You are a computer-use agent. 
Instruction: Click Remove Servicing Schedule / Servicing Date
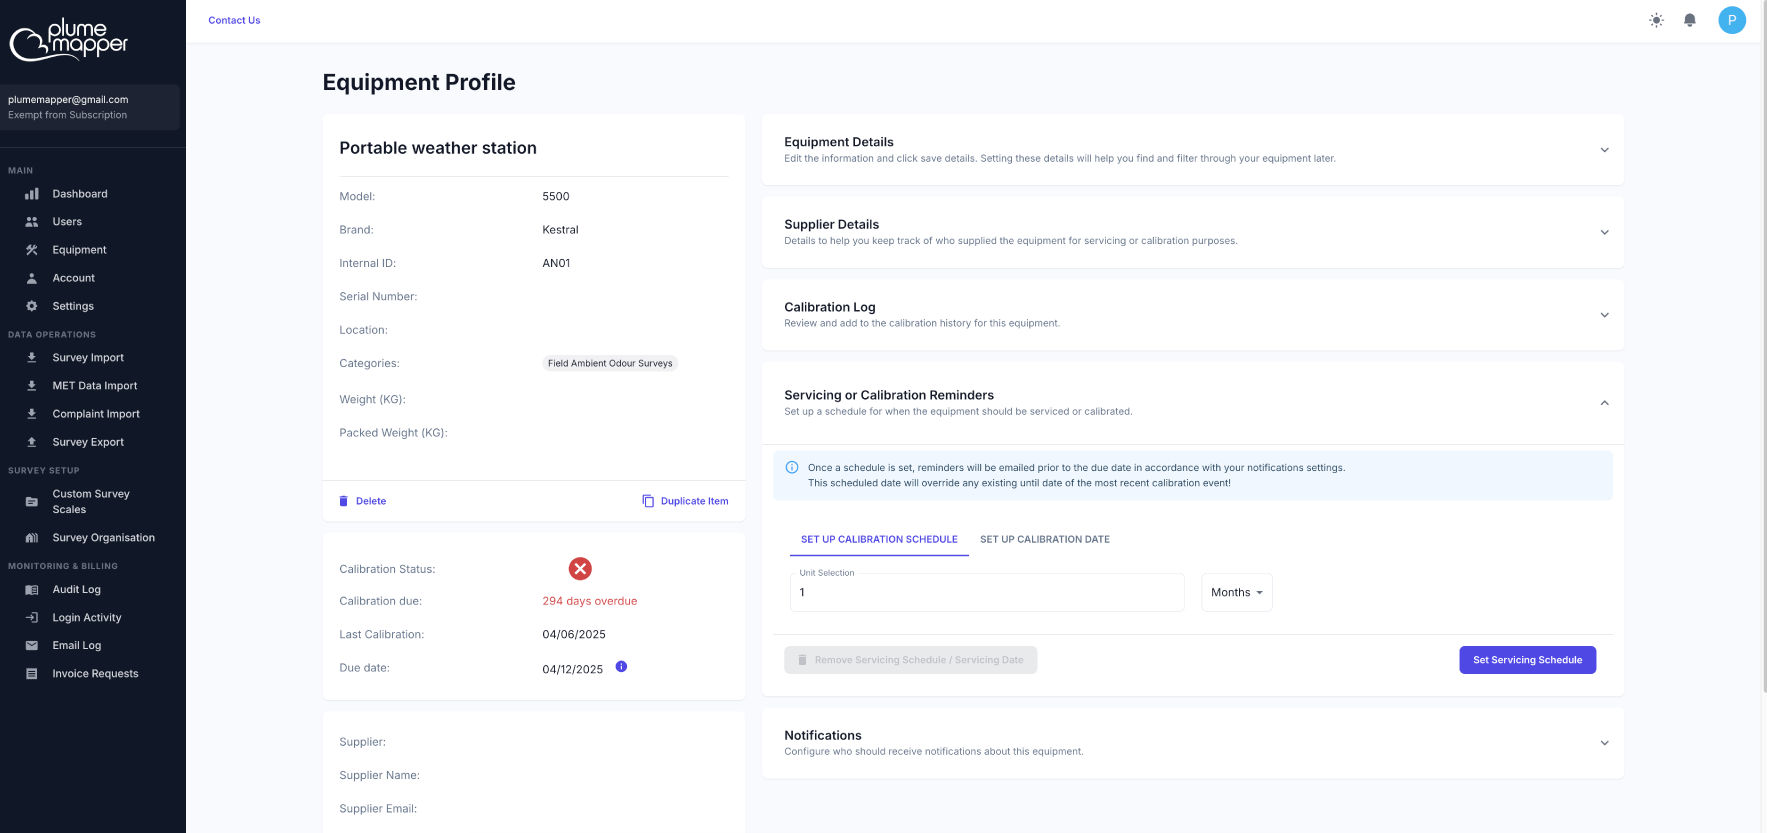[910, 660]
